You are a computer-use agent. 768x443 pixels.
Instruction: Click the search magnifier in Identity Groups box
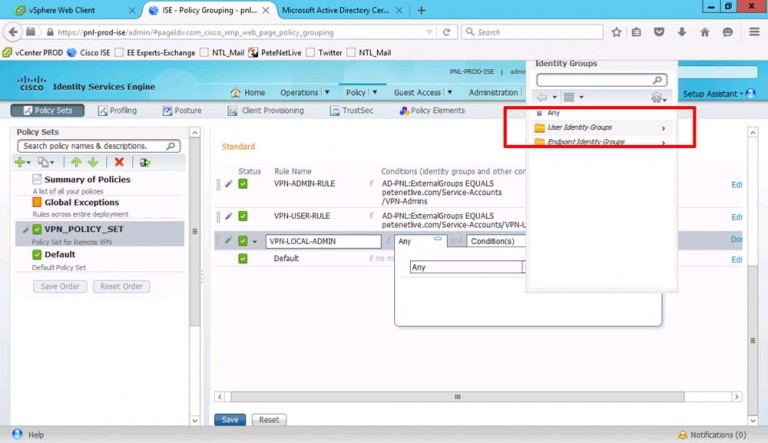658,79
